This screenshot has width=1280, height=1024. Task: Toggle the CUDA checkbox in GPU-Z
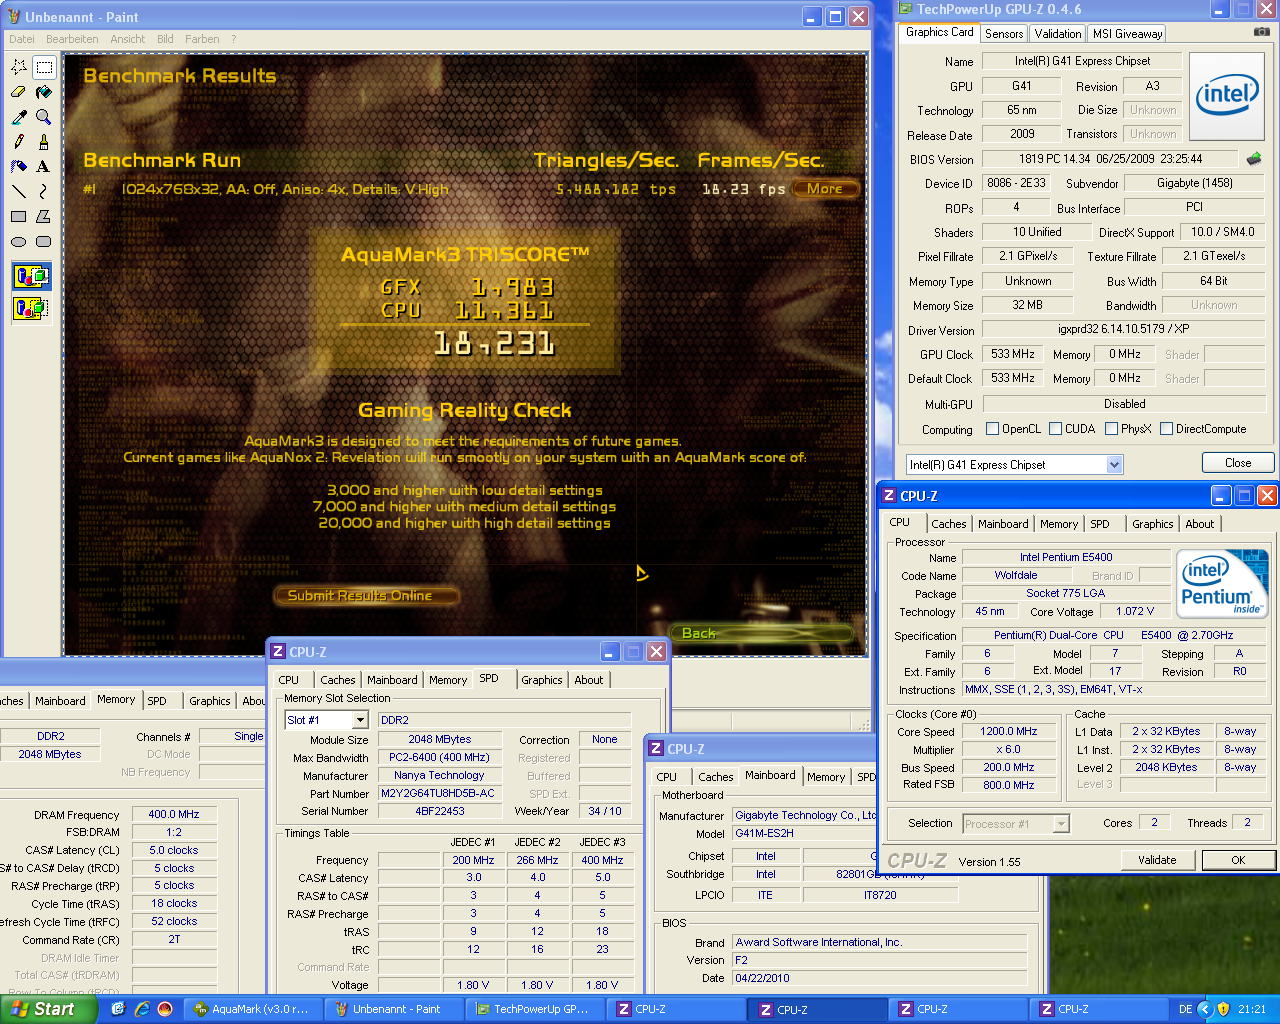point(1055,429)
